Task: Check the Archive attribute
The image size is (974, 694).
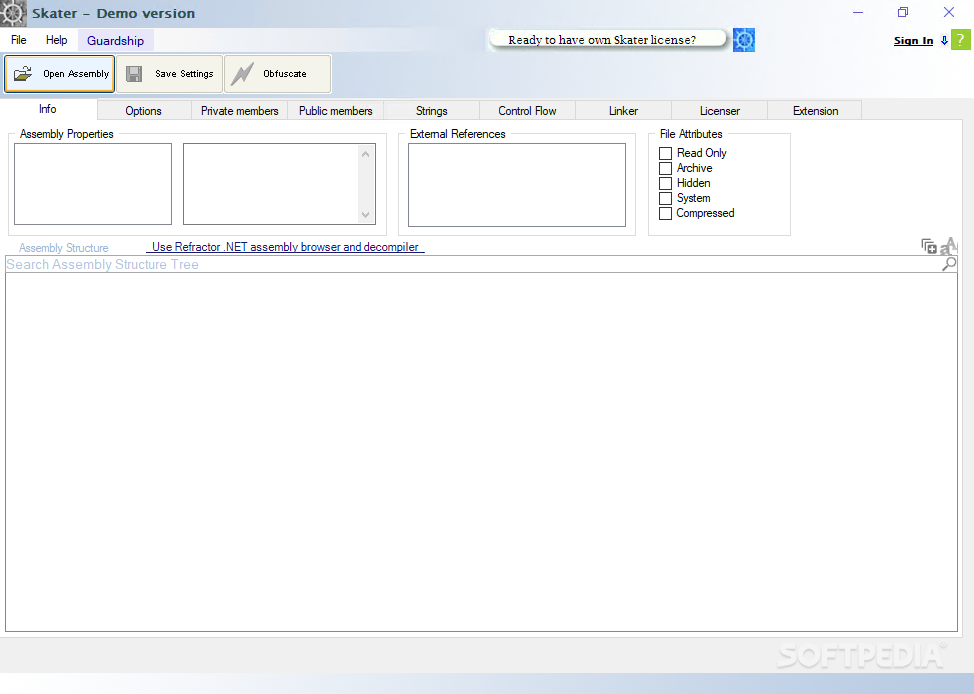Action: pos(665,168)
